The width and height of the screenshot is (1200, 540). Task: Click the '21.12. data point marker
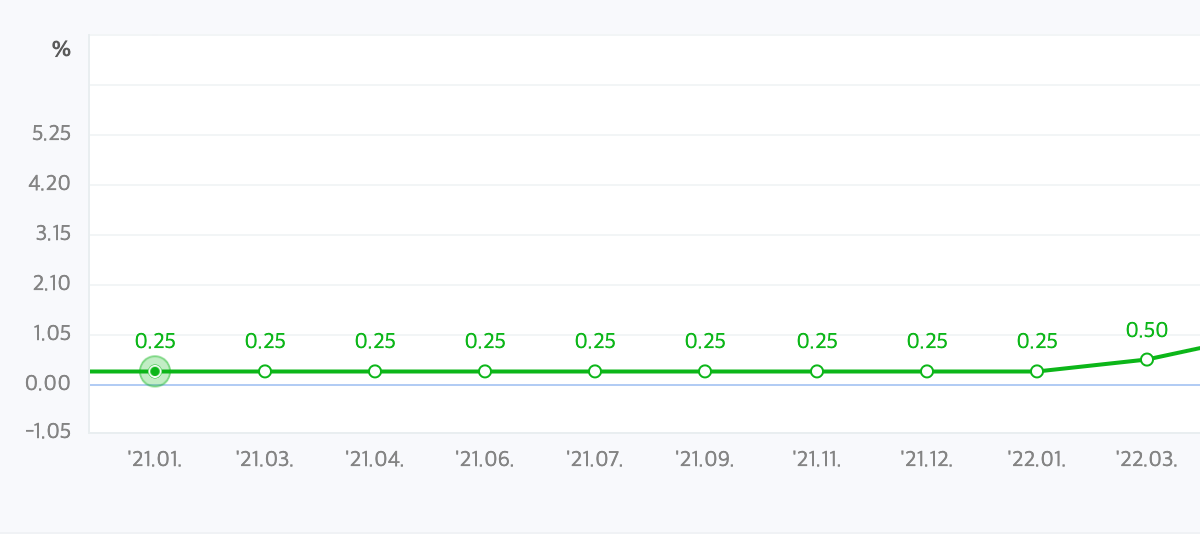[927, 371]
